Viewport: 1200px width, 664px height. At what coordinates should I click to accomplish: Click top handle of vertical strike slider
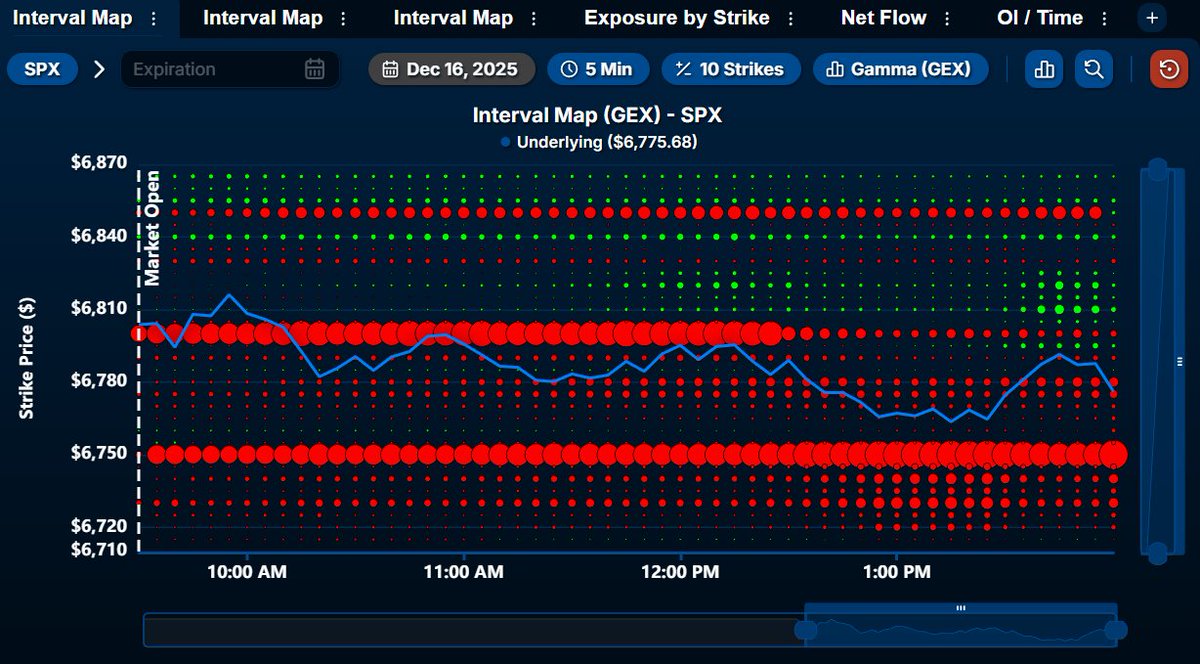click(x=1157, y=169)
